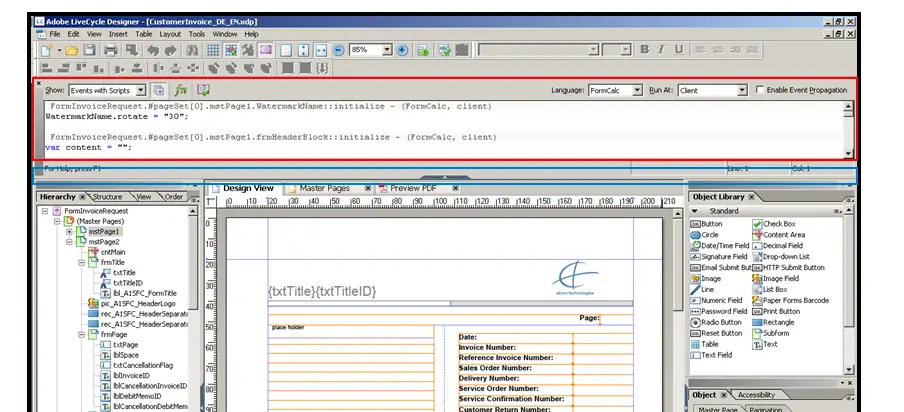Select the Rectangle object in Object Library
This screenshot has height=412, width=904.
[x=773, y=322]
